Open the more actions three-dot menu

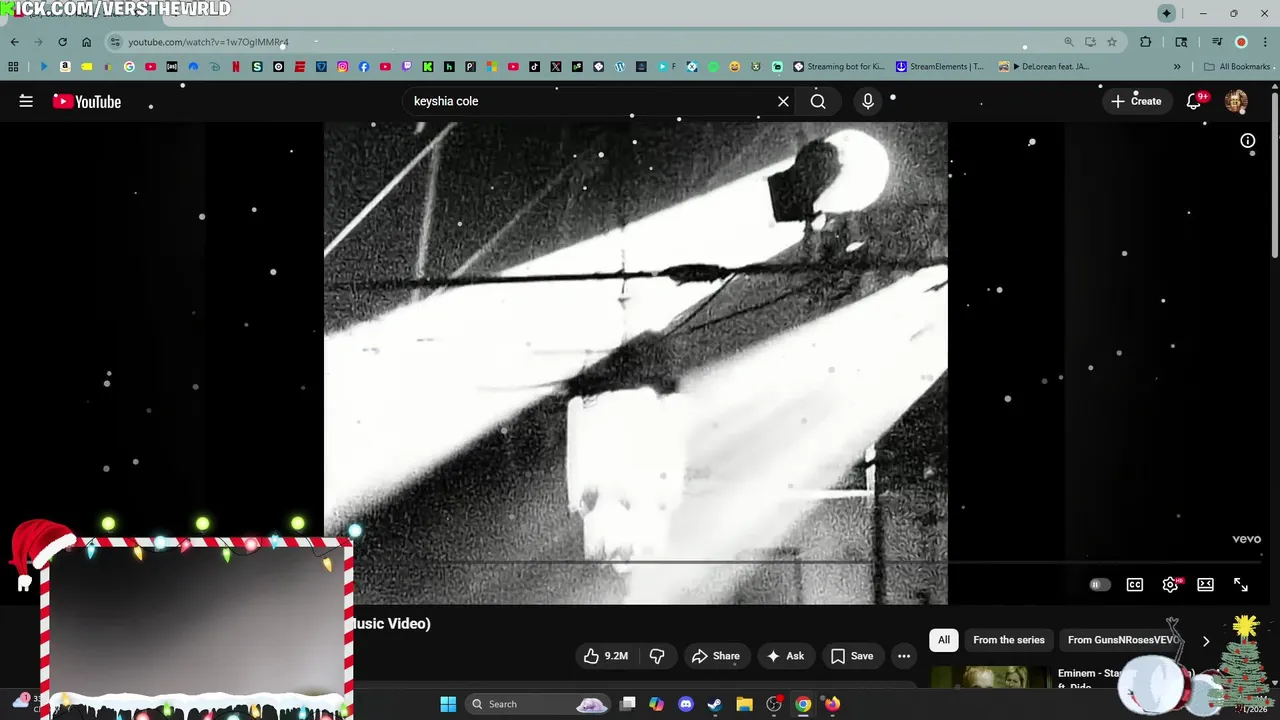[x=904, y=656]
